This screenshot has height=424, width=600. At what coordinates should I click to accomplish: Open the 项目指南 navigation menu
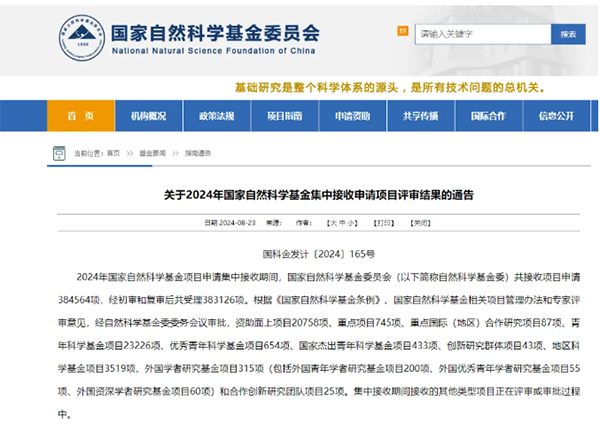click(285, 116)
